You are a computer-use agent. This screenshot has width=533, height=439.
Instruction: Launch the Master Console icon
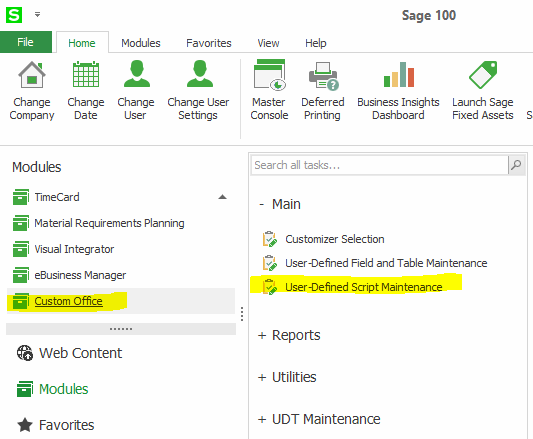point(270,75)
